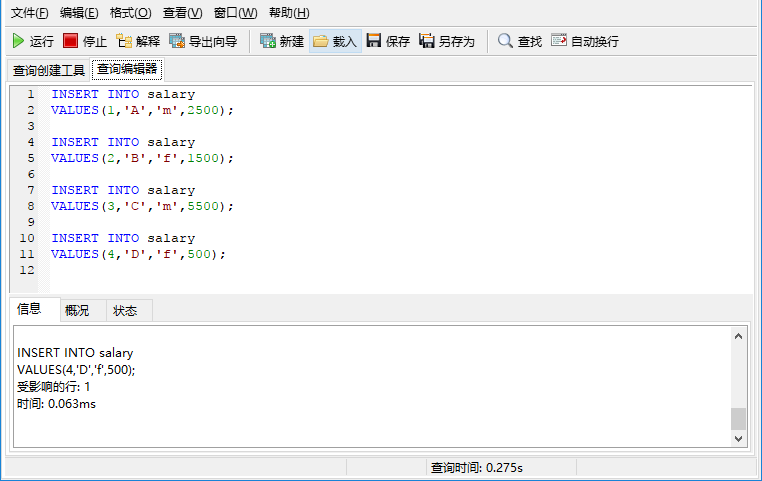Place cursor on line 5 VALUES(2,'B','f',1500)
762x481 pixels.
point(142,158)
